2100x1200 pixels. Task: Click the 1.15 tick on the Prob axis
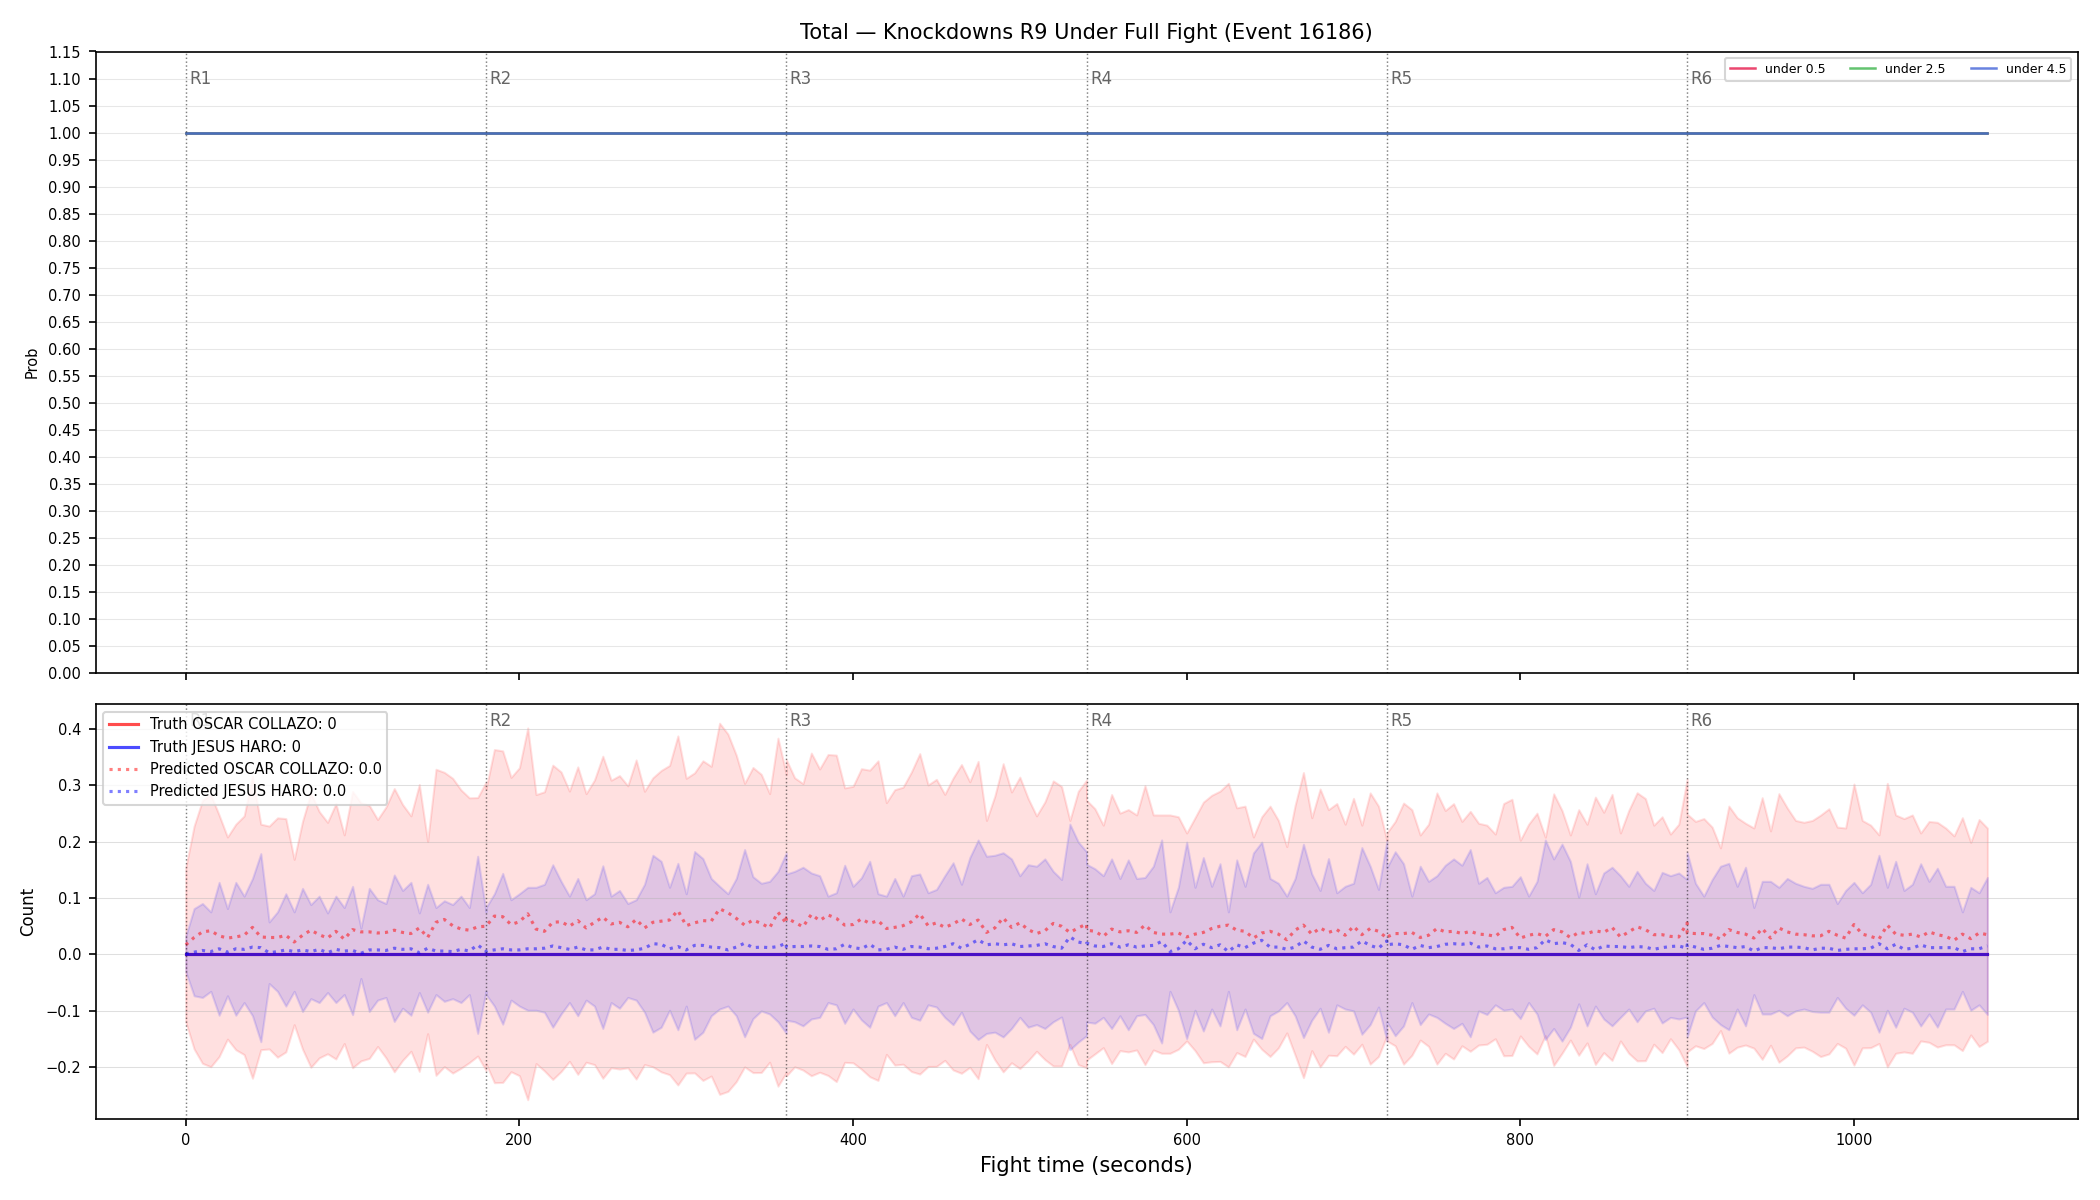click(65, 52)
